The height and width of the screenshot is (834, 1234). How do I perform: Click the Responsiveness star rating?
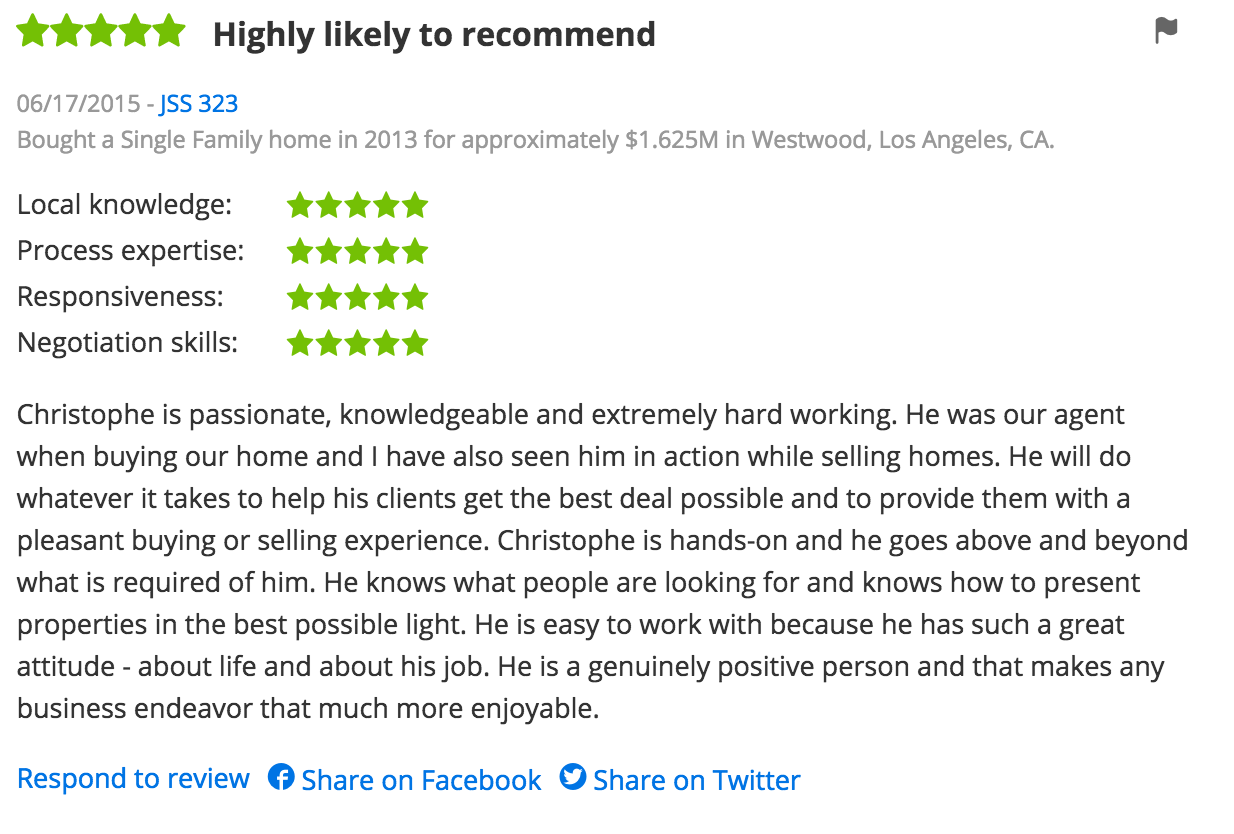click(x=357, y=297)
